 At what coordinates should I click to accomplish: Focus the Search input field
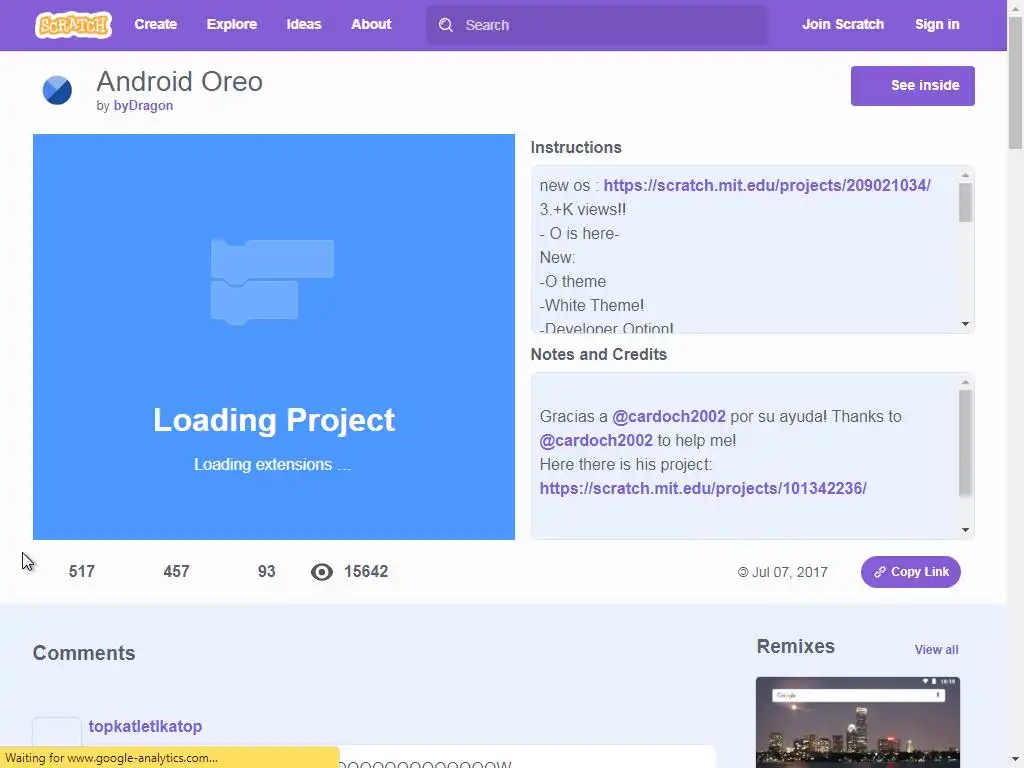[597, 25]
